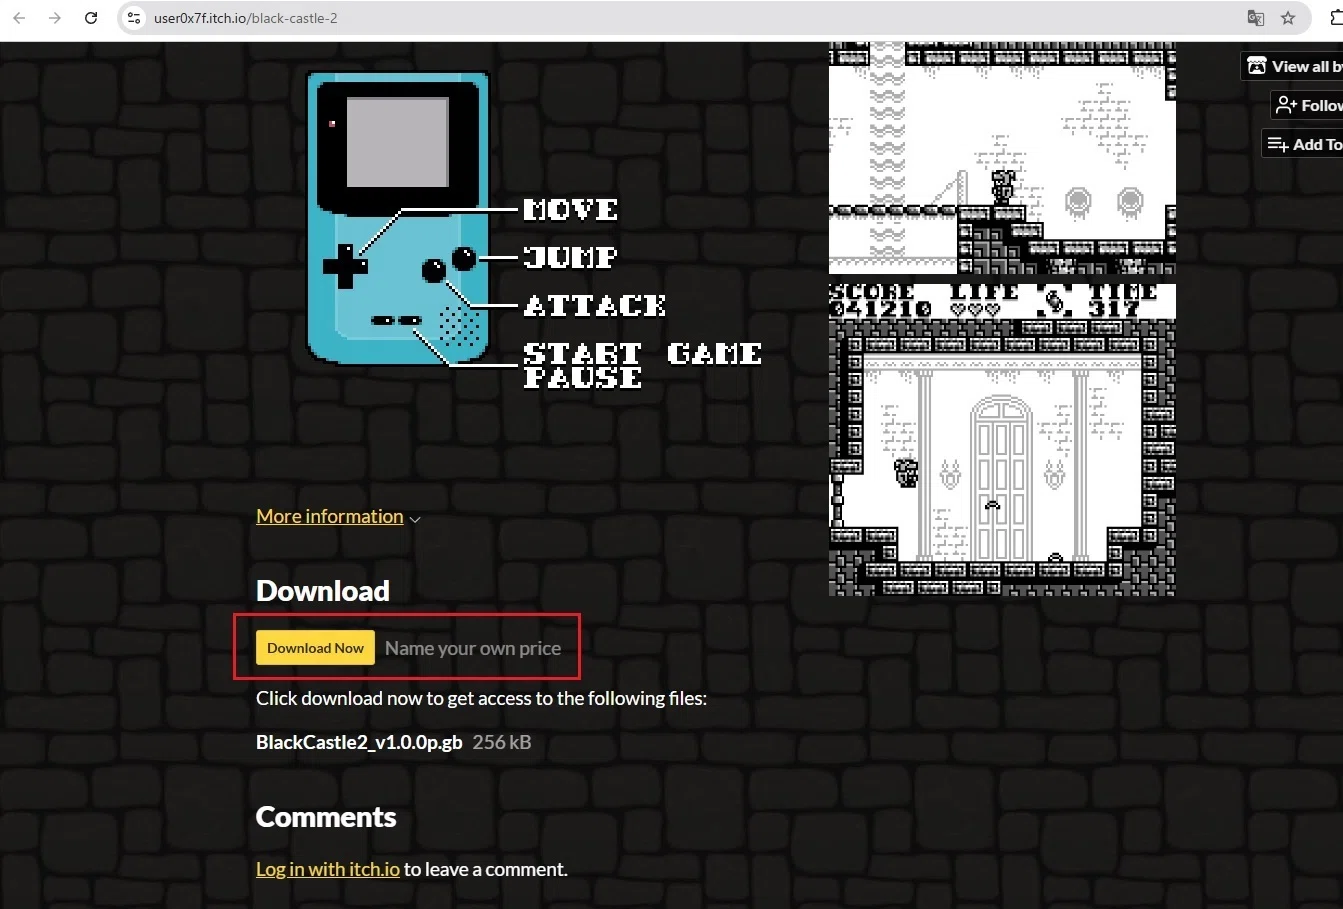Click the Download heading
Viewport: 1343px width, 909px height.
[323, 591]
